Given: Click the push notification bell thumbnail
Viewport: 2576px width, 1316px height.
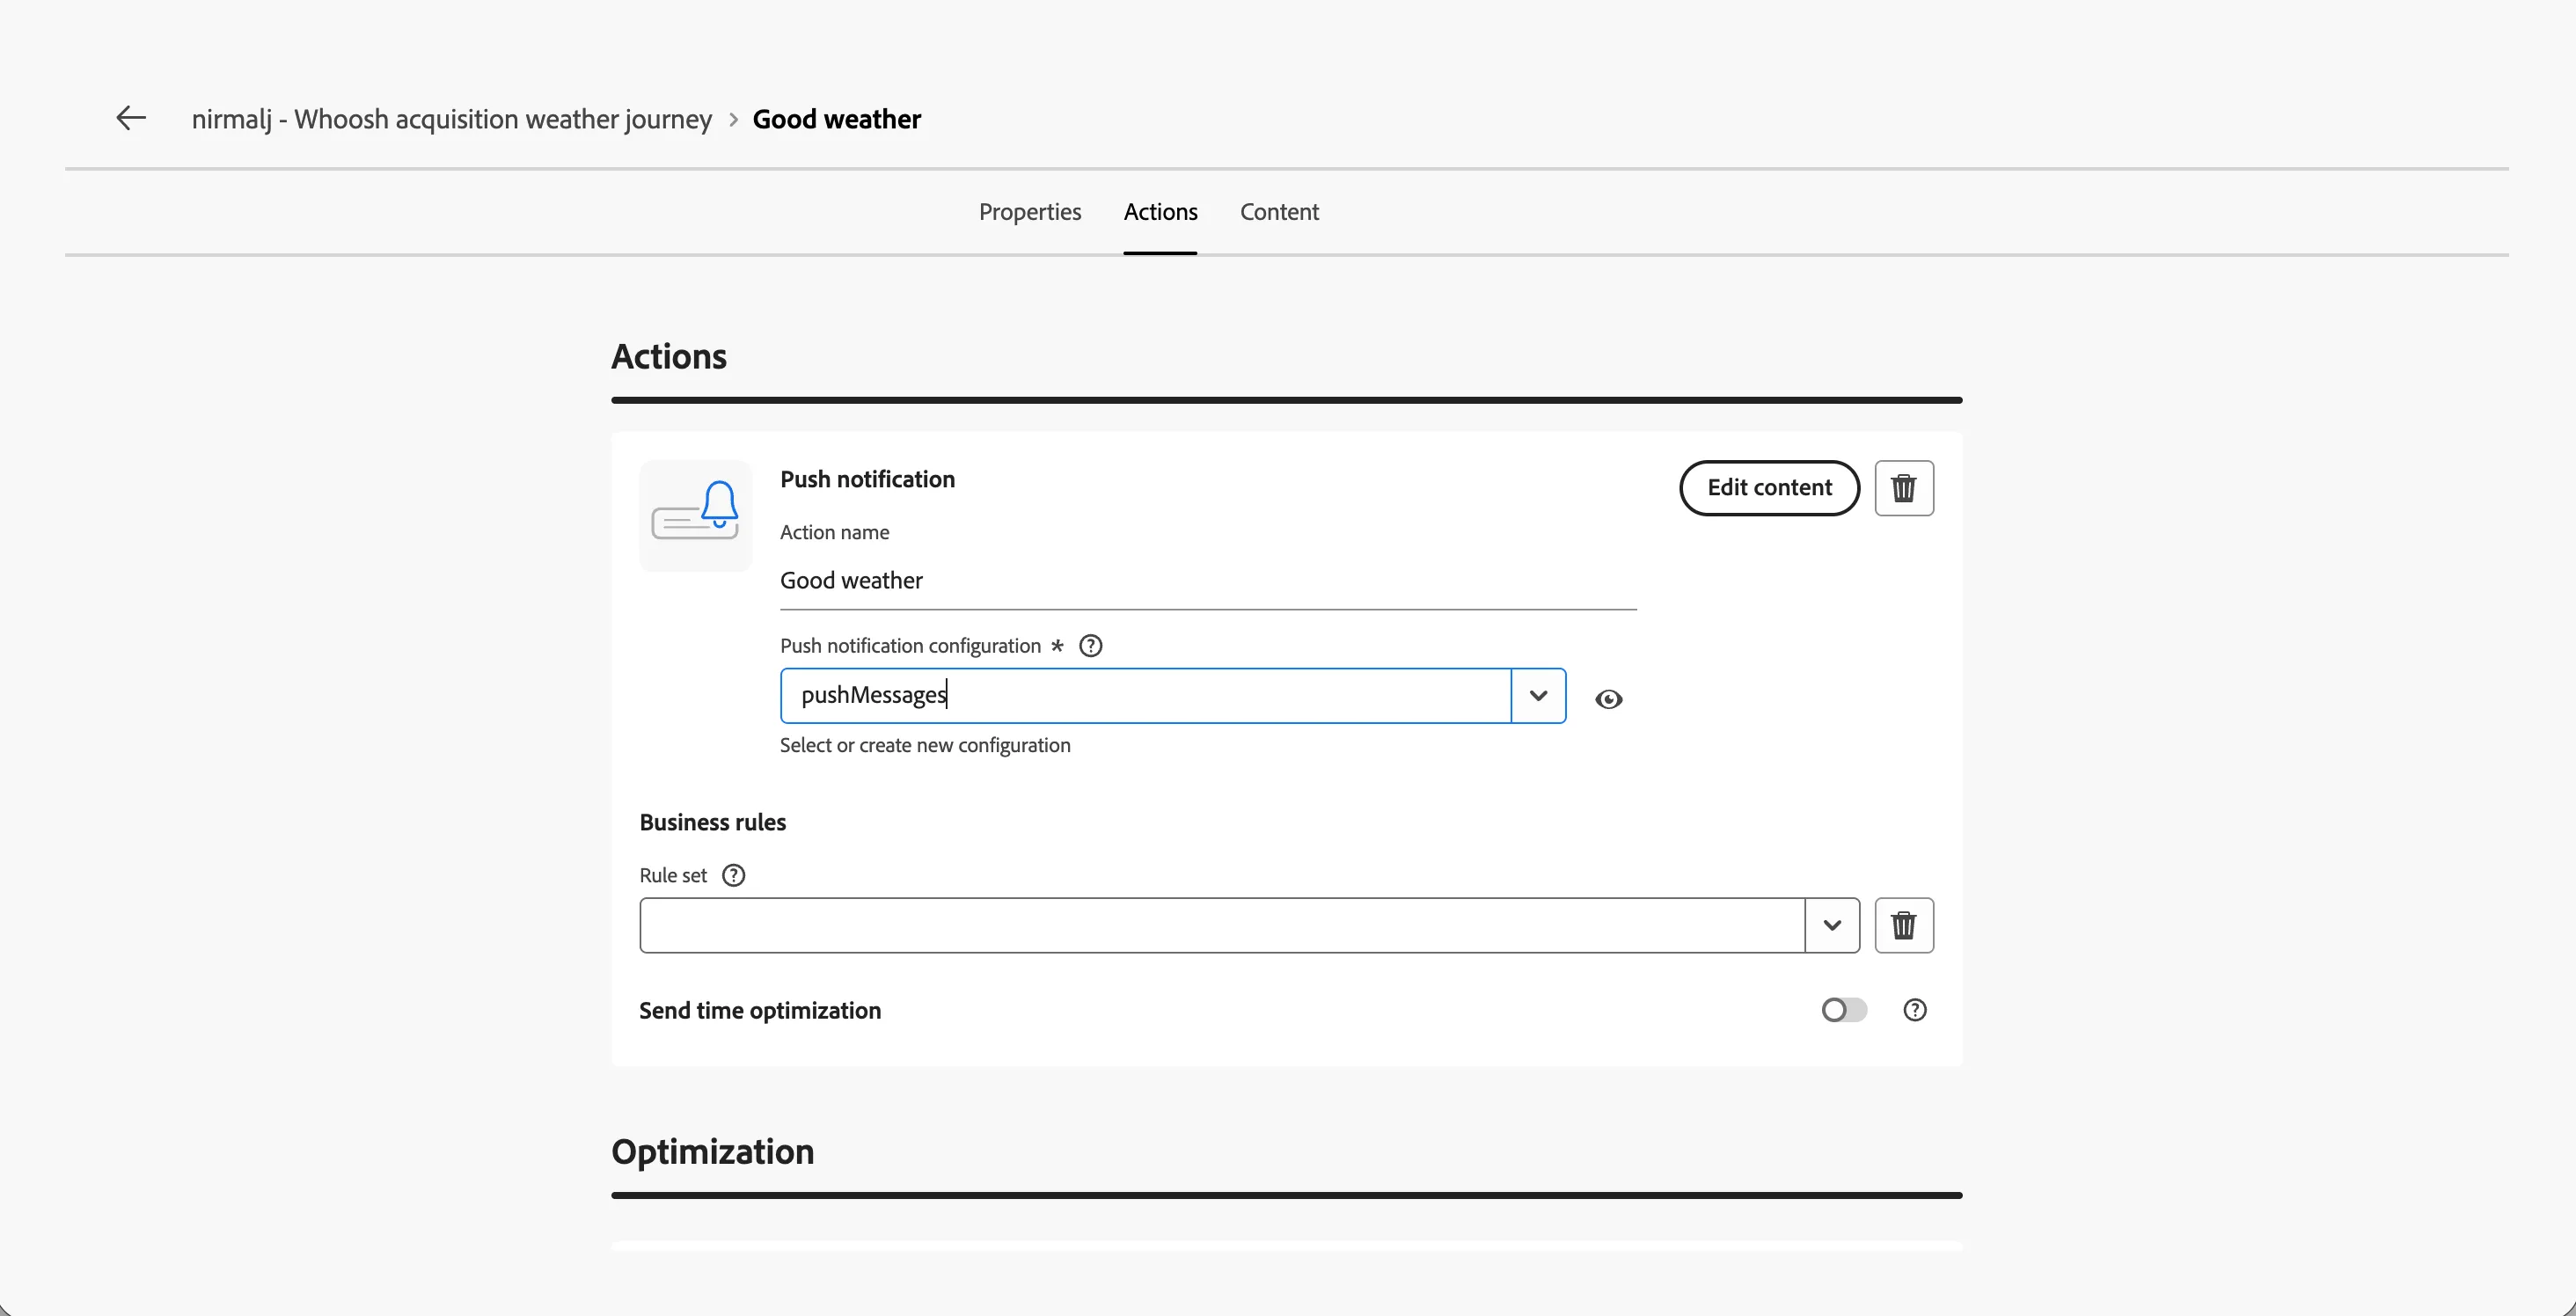Looking at the screenshot, I should tap(696, 515).
